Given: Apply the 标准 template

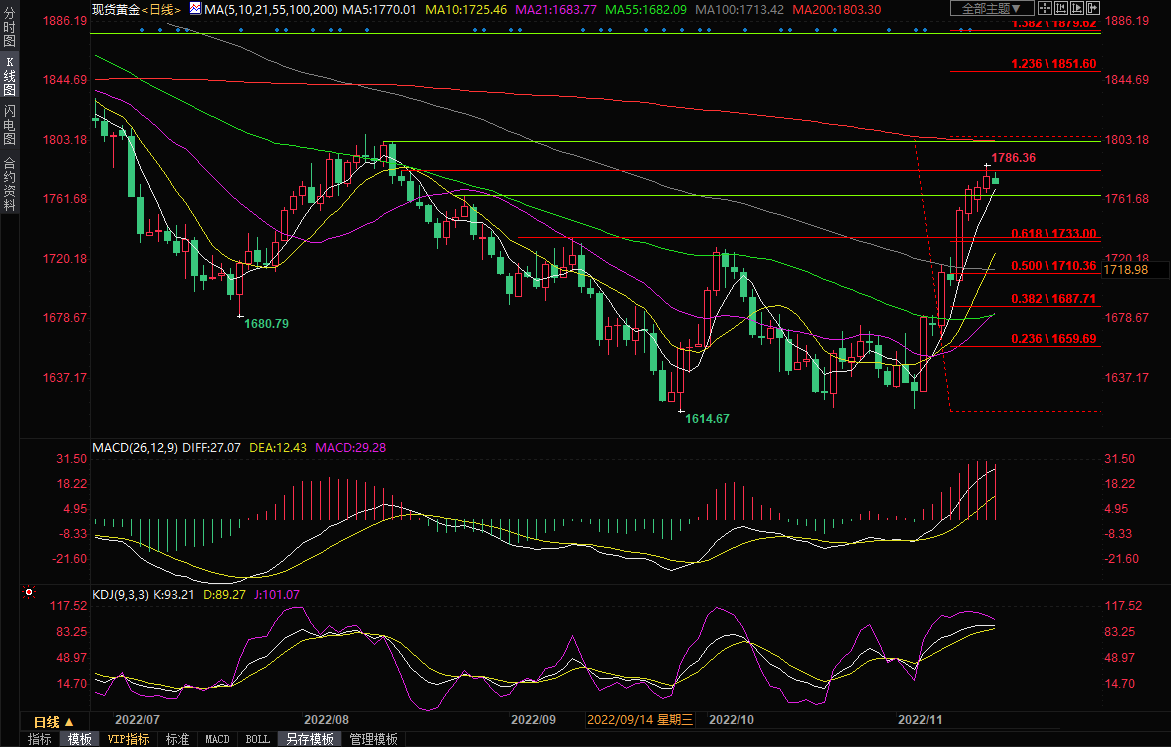Looking at the screenshot, I should click(x=177, y=739).
